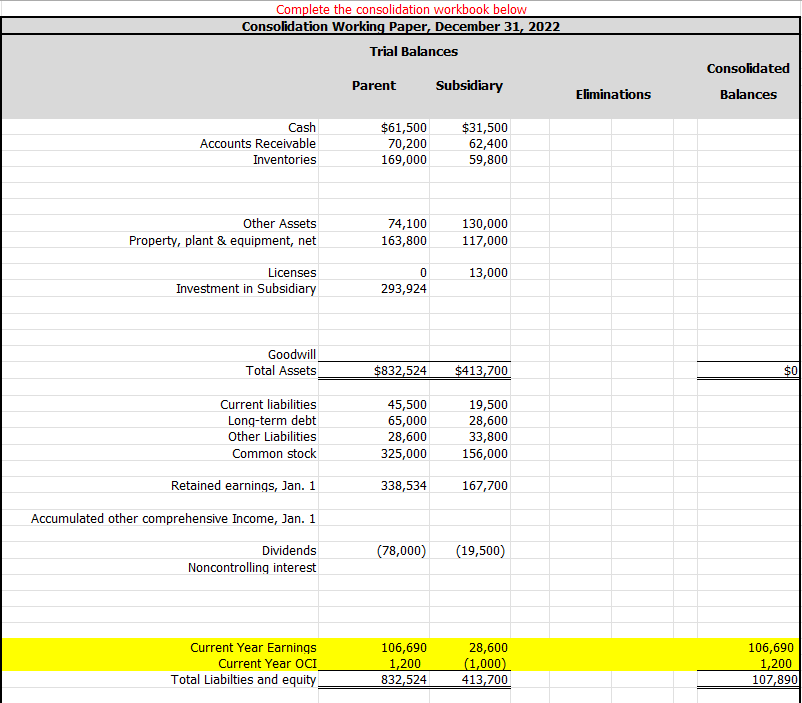Select Subsidiary Other Assets 130,000
Screen dimensions: 802x703
[484, 224]
